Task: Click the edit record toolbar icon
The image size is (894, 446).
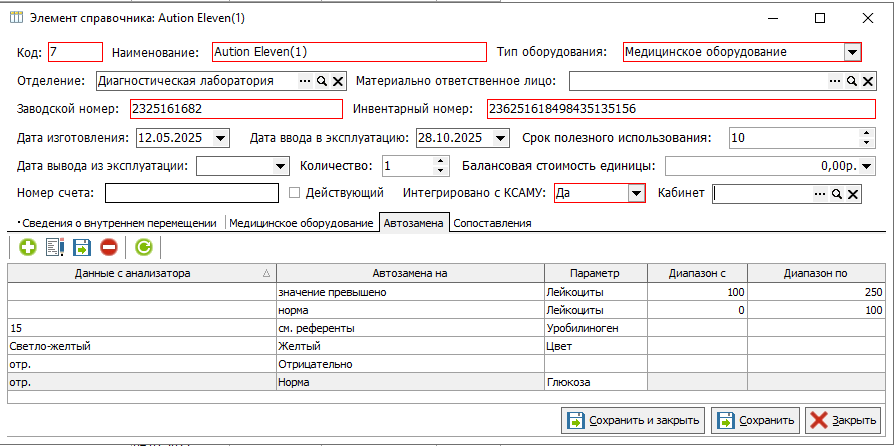Action: coord(55,246)
